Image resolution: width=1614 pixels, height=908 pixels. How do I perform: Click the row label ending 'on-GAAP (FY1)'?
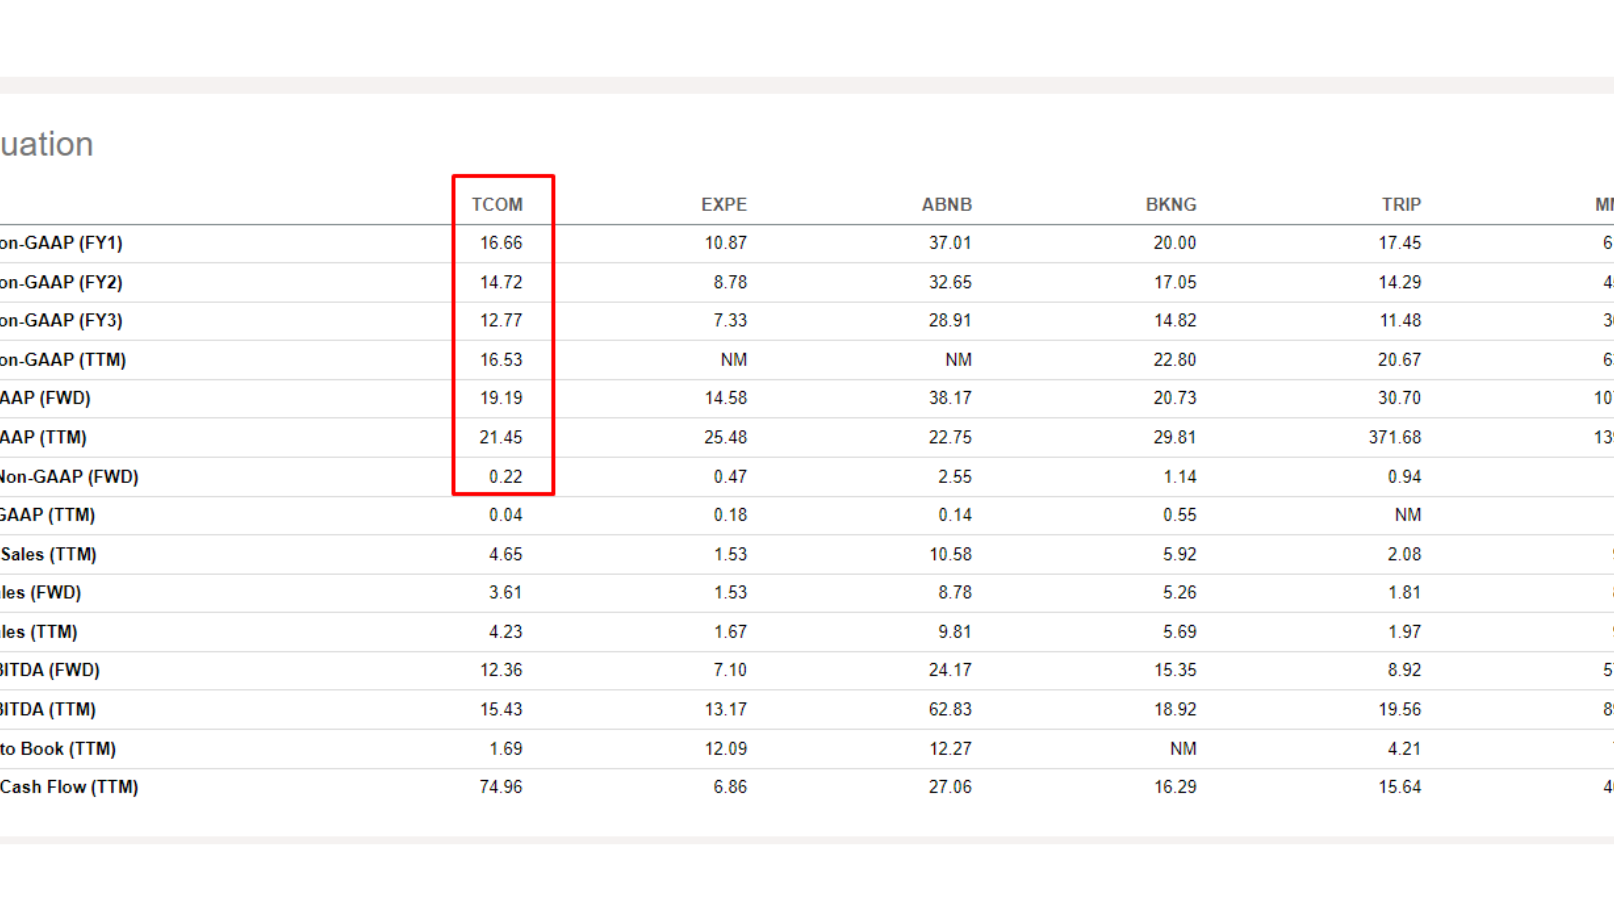pos(61,243)
